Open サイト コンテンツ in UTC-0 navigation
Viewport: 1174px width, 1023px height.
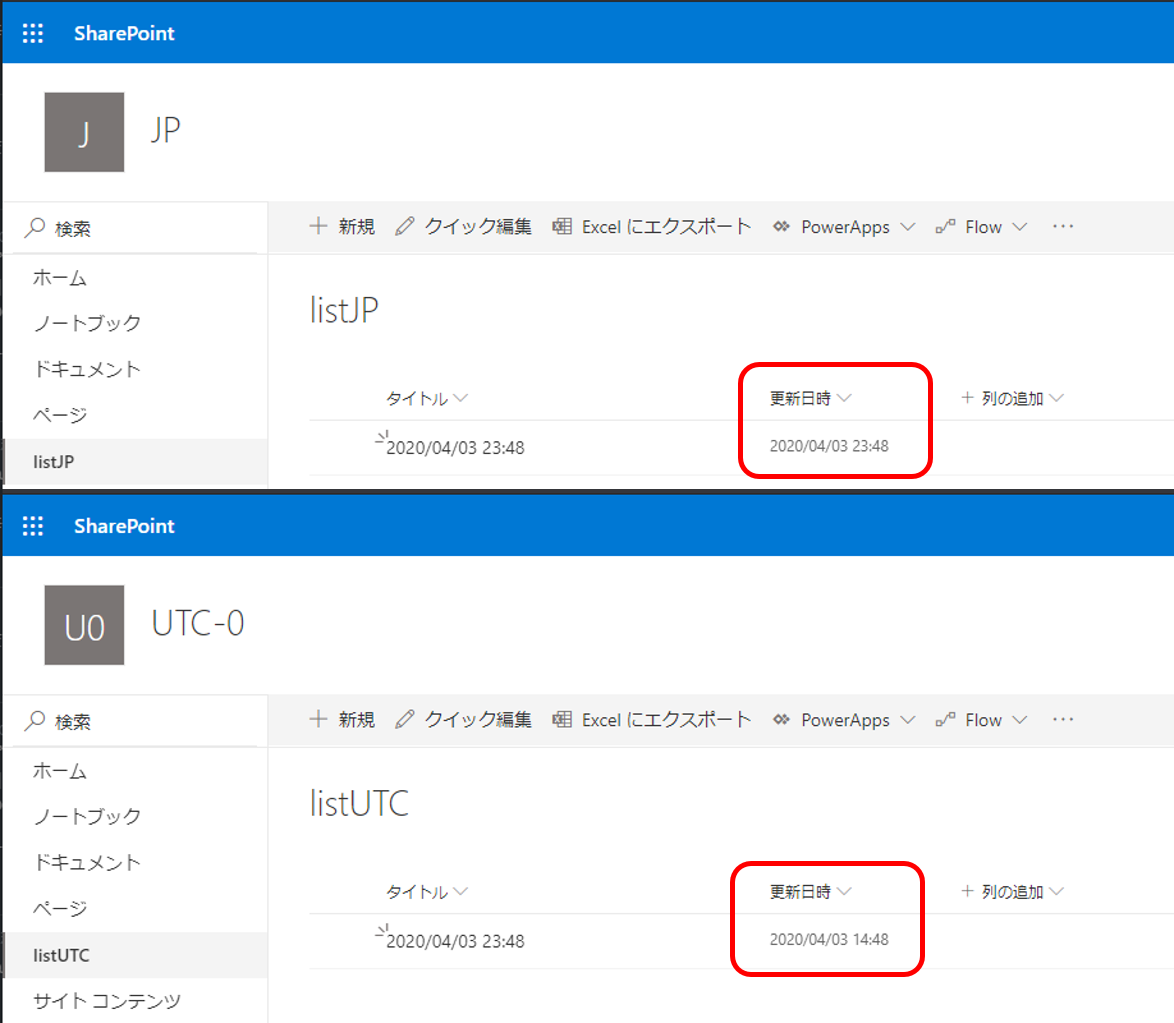pyautogui.click(x=107, y=1001)
